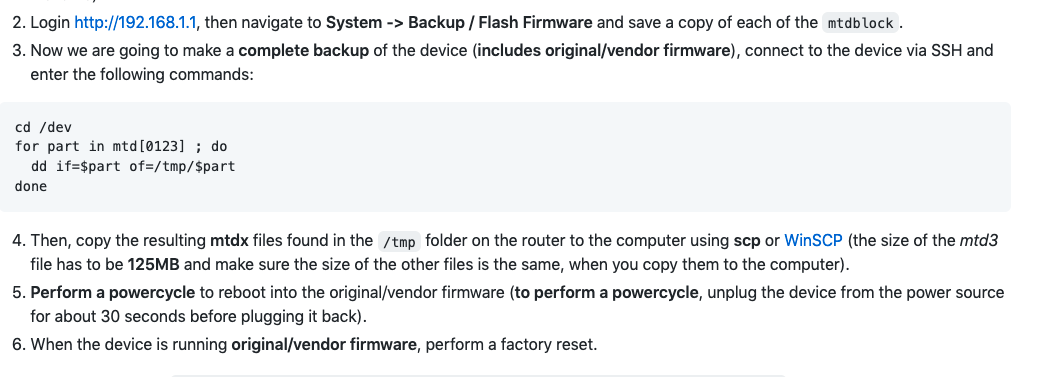The width and height of the screenshot is (1045, 377).
Task: Click the italic 'mtd3' word
Action: (978, 240)
